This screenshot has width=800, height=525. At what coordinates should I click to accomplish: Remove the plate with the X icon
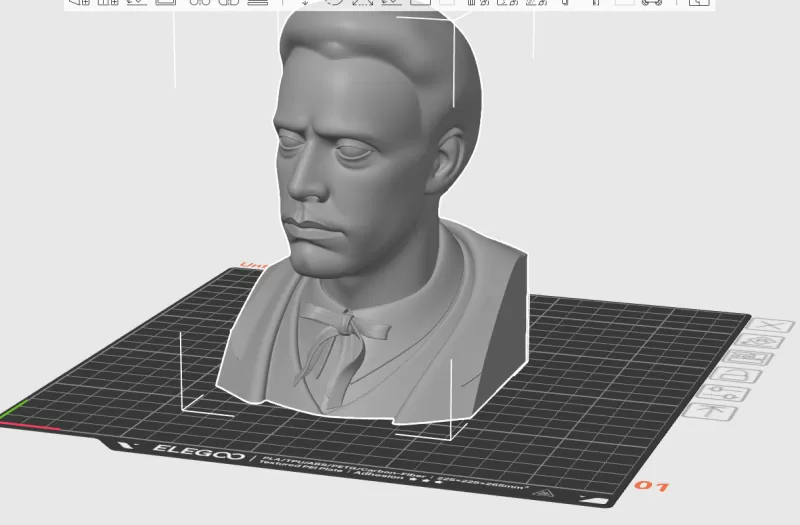tap(772, 326)
